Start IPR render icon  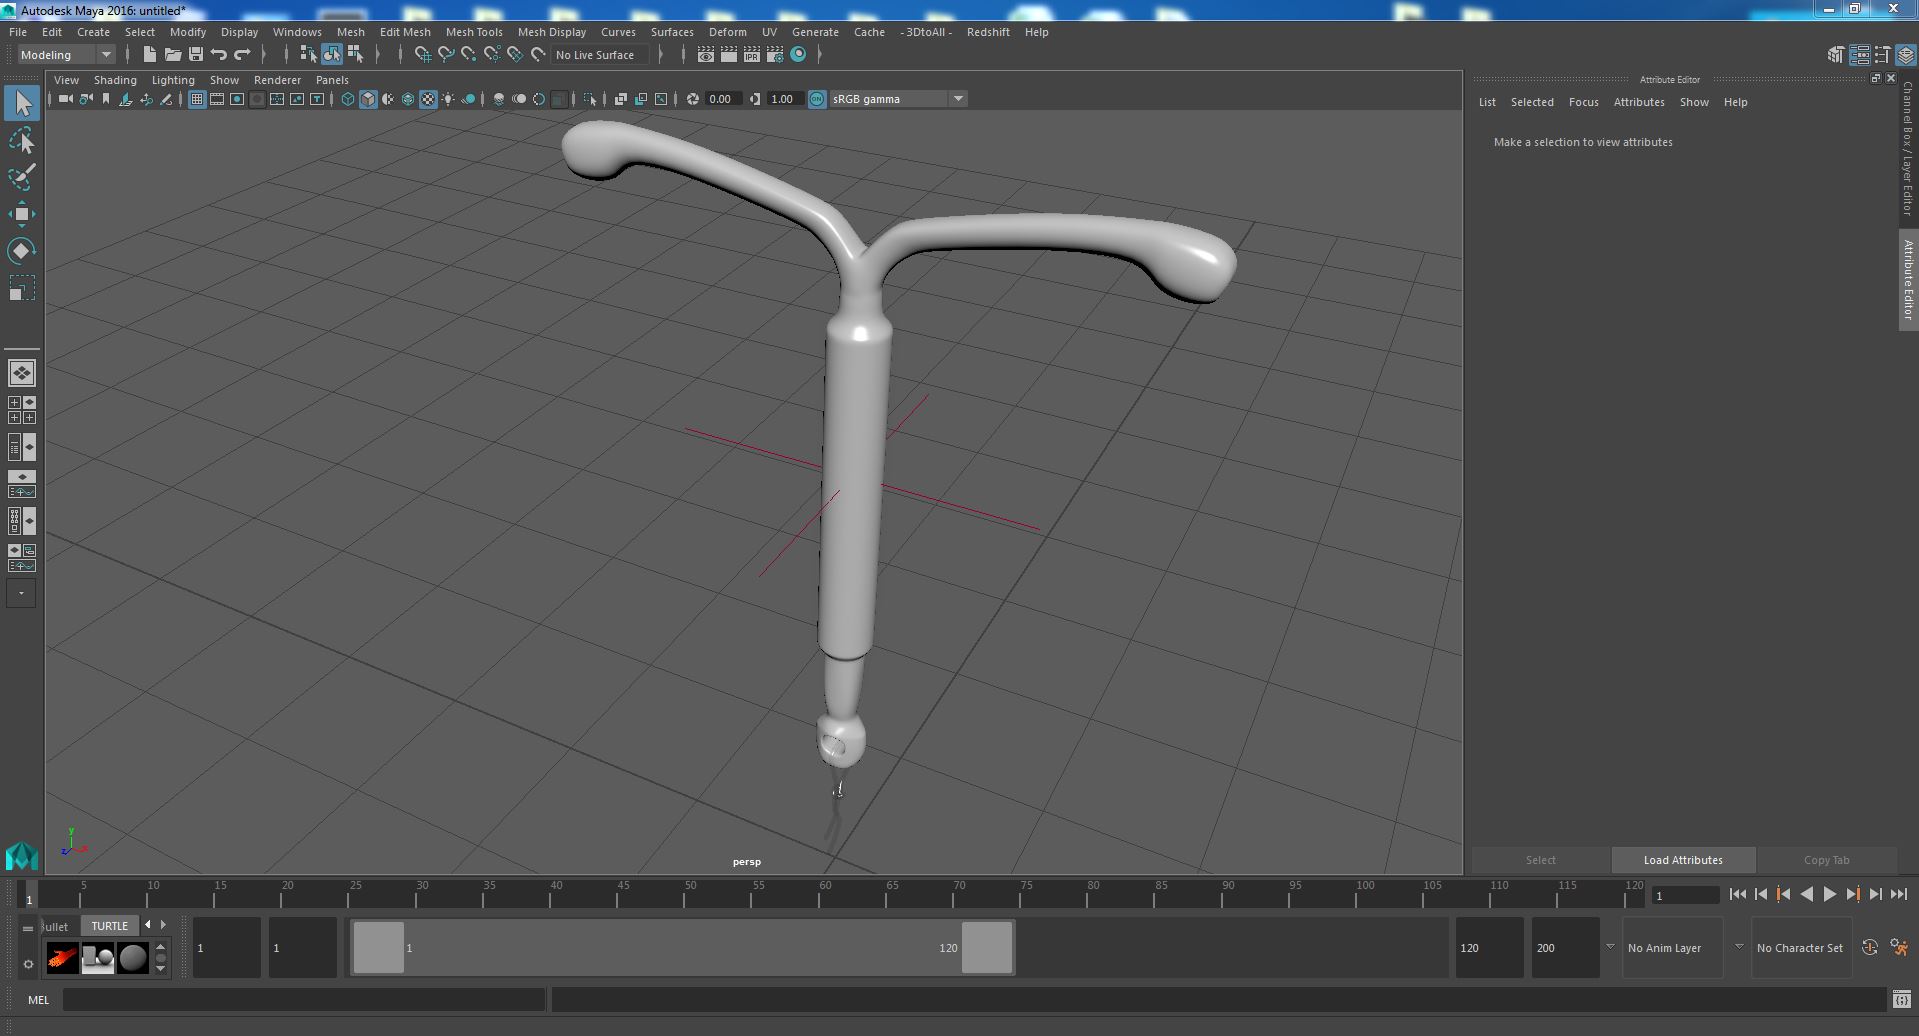tap(752, 55)
